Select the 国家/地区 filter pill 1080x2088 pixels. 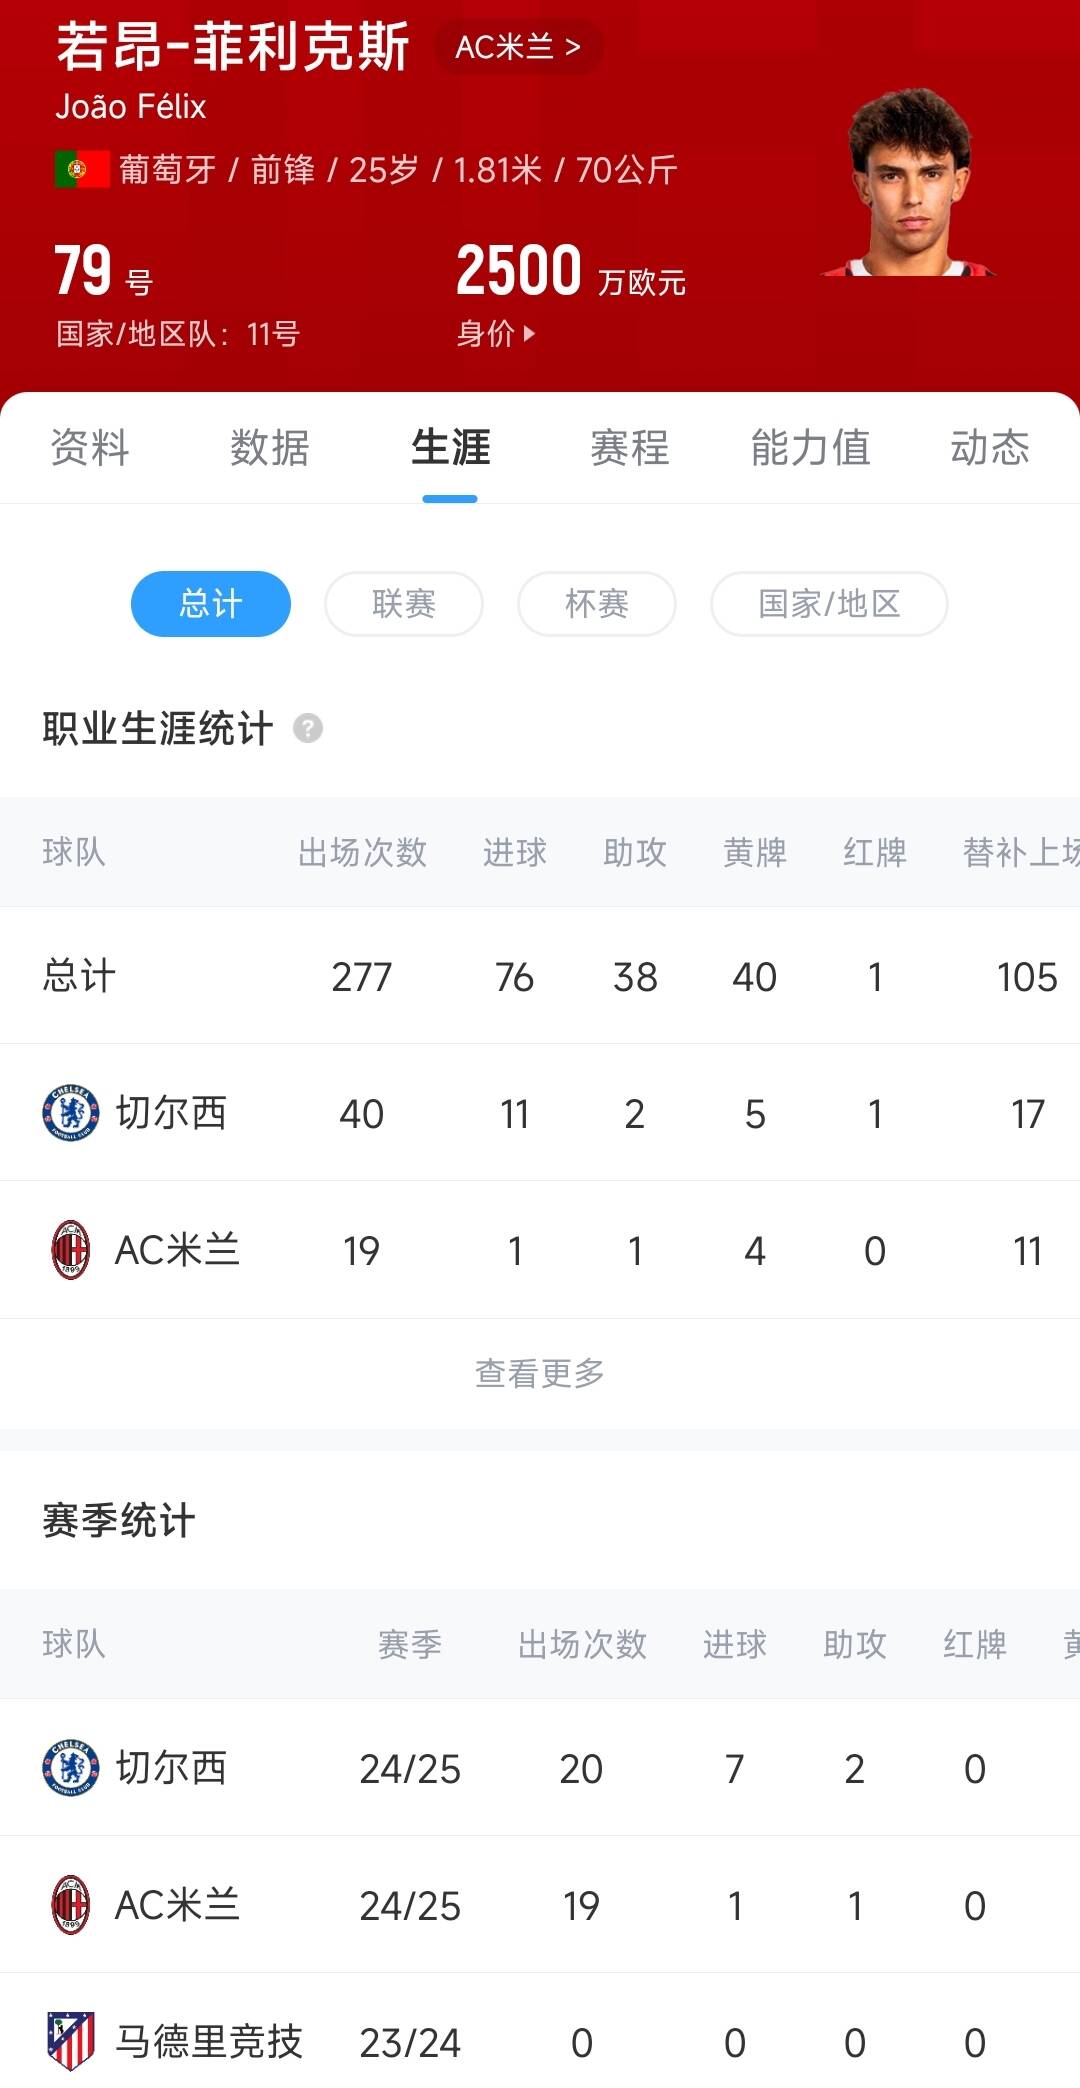pos(829,604)
